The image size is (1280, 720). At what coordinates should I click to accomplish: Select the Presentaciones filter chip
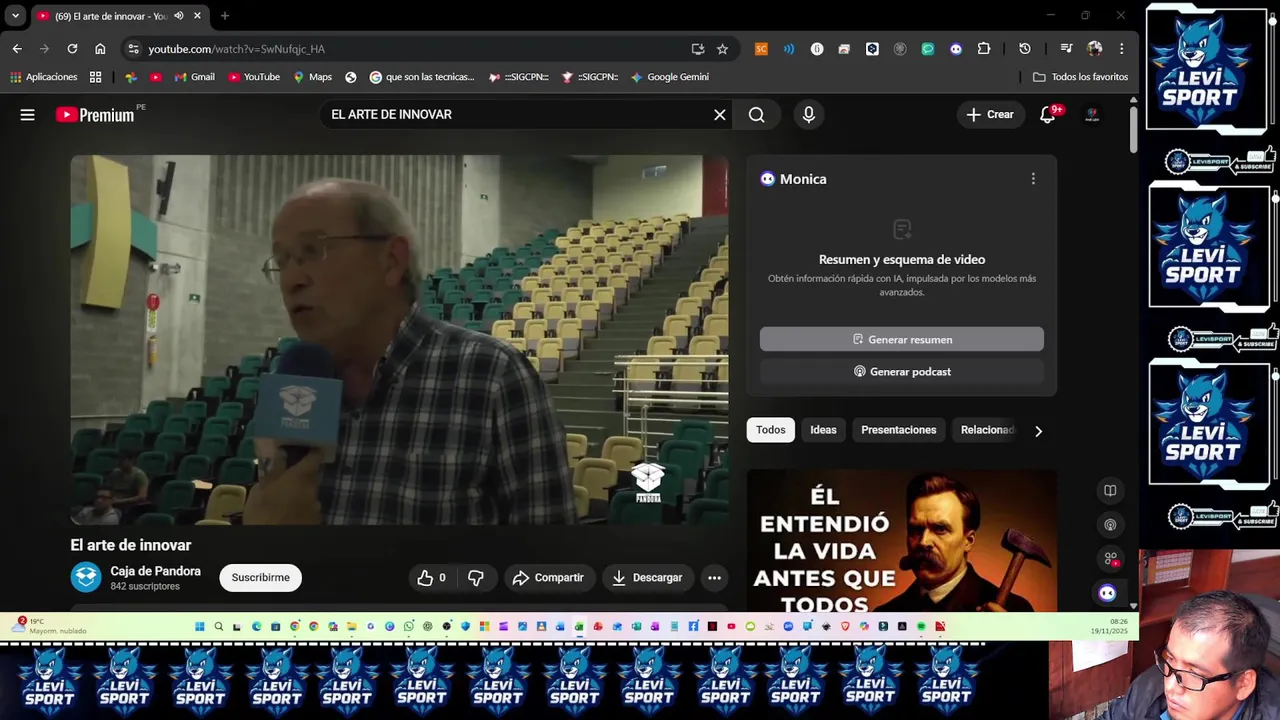(898, 430)
